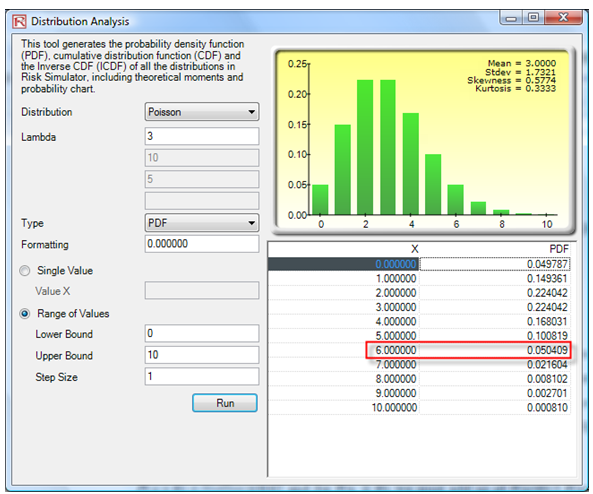Select PDF cell 0.149361

point(495,278)
